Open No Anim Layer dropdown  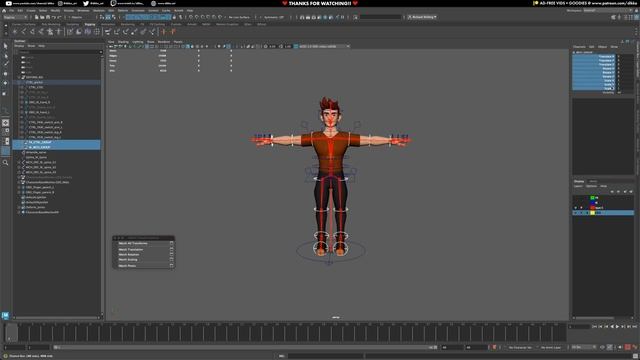point(551,347)
